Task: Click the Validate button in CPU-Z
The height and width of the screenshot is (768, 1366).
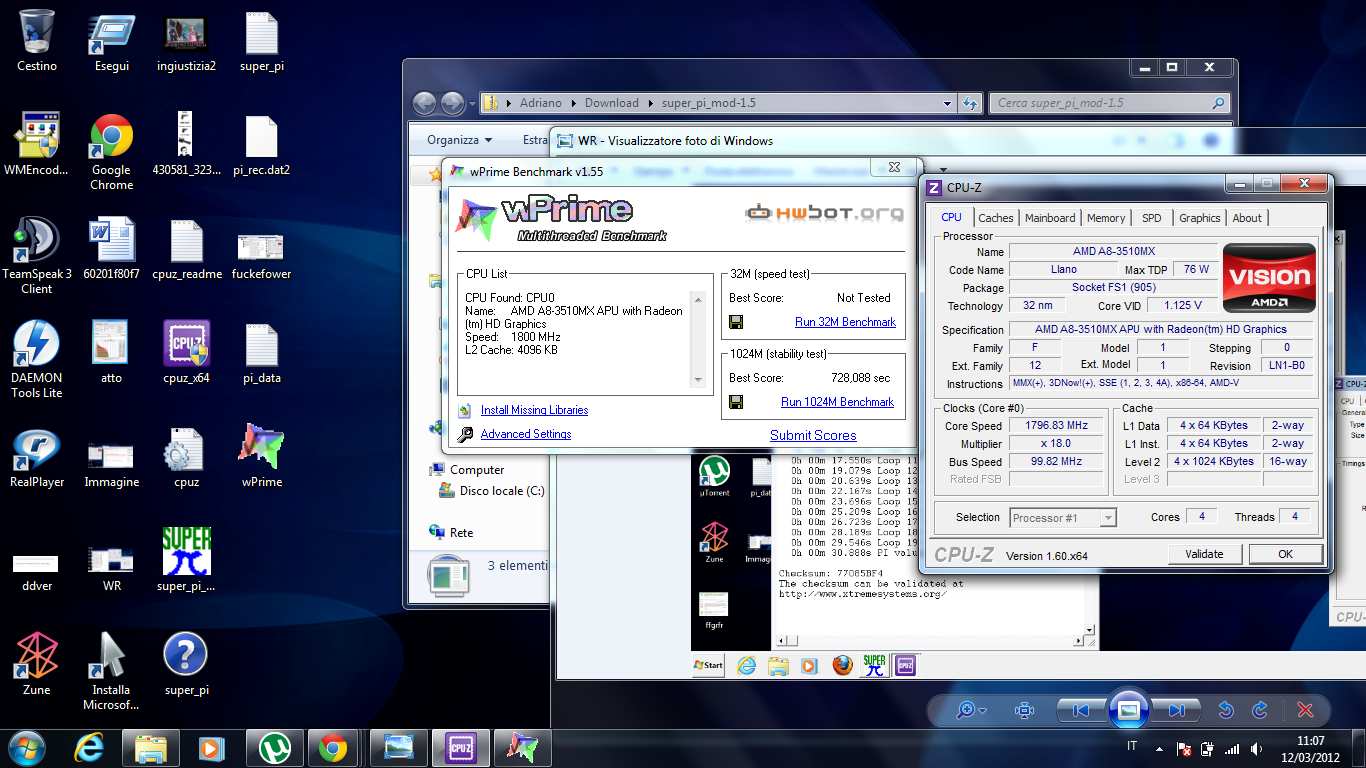Action: (1204, 554)
